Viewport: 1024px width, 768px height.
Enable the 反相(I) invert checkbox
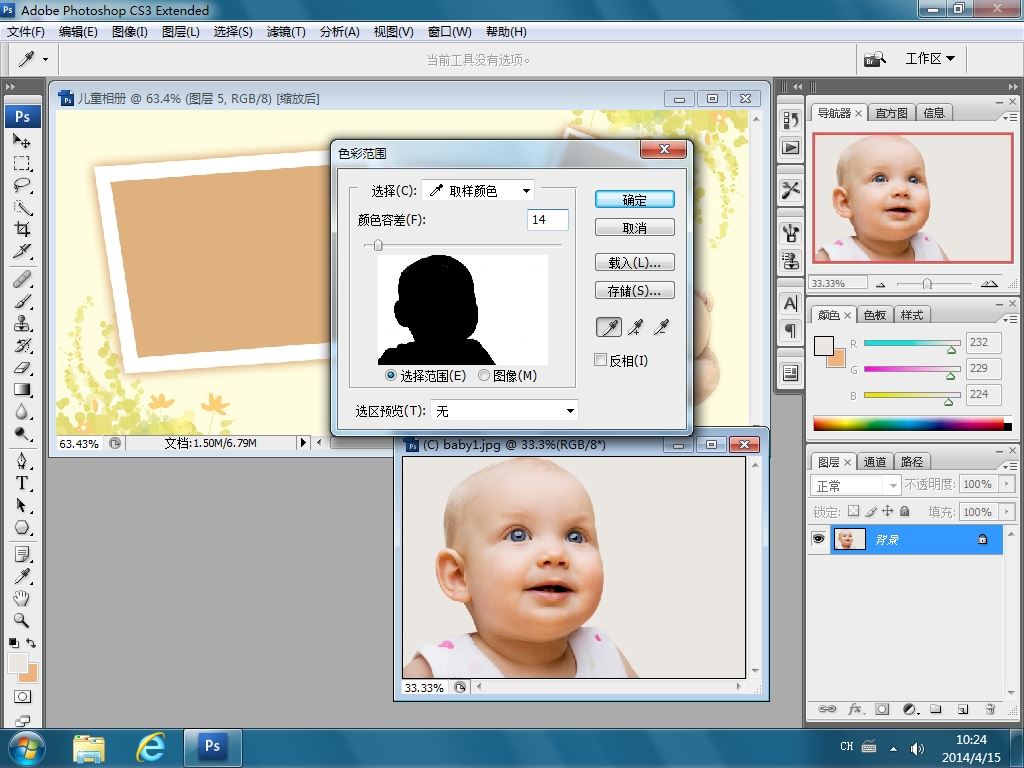(x=600, y=360)
